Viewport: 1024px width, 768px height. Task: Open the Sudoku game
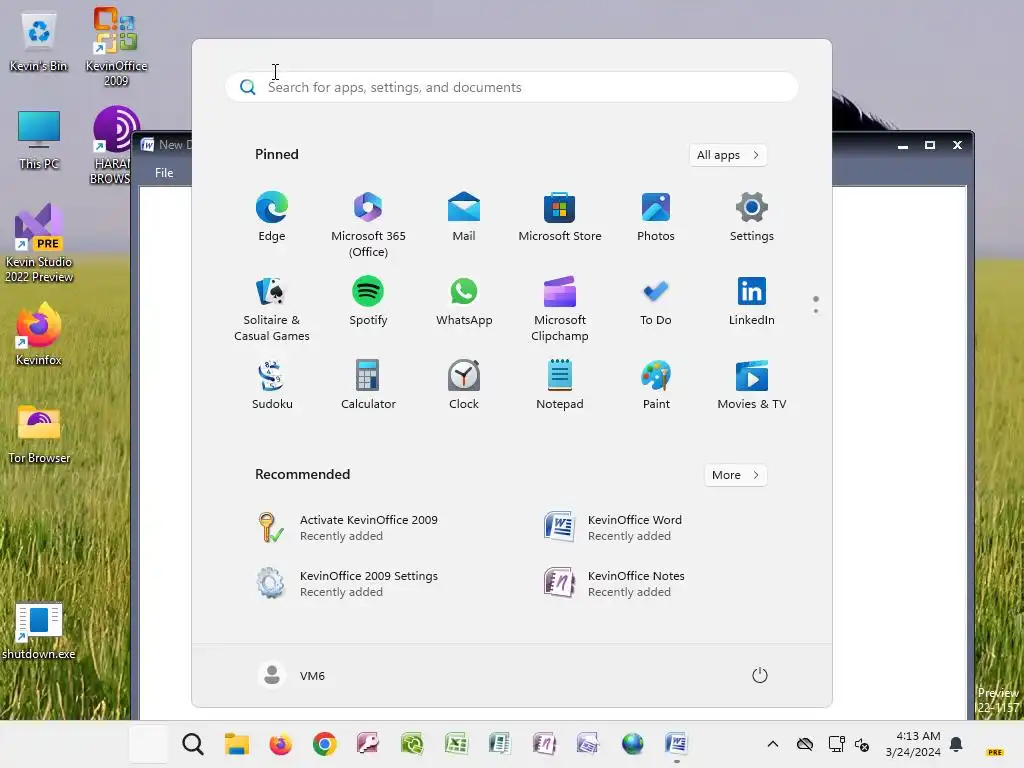tap(272, 385)
